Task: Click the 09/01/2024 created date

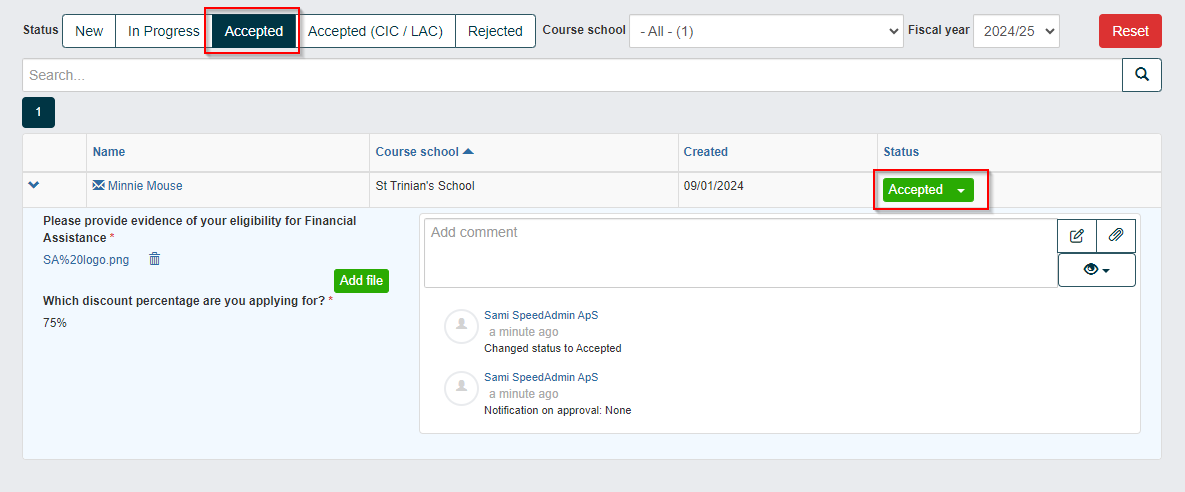Action: point(714,185)
